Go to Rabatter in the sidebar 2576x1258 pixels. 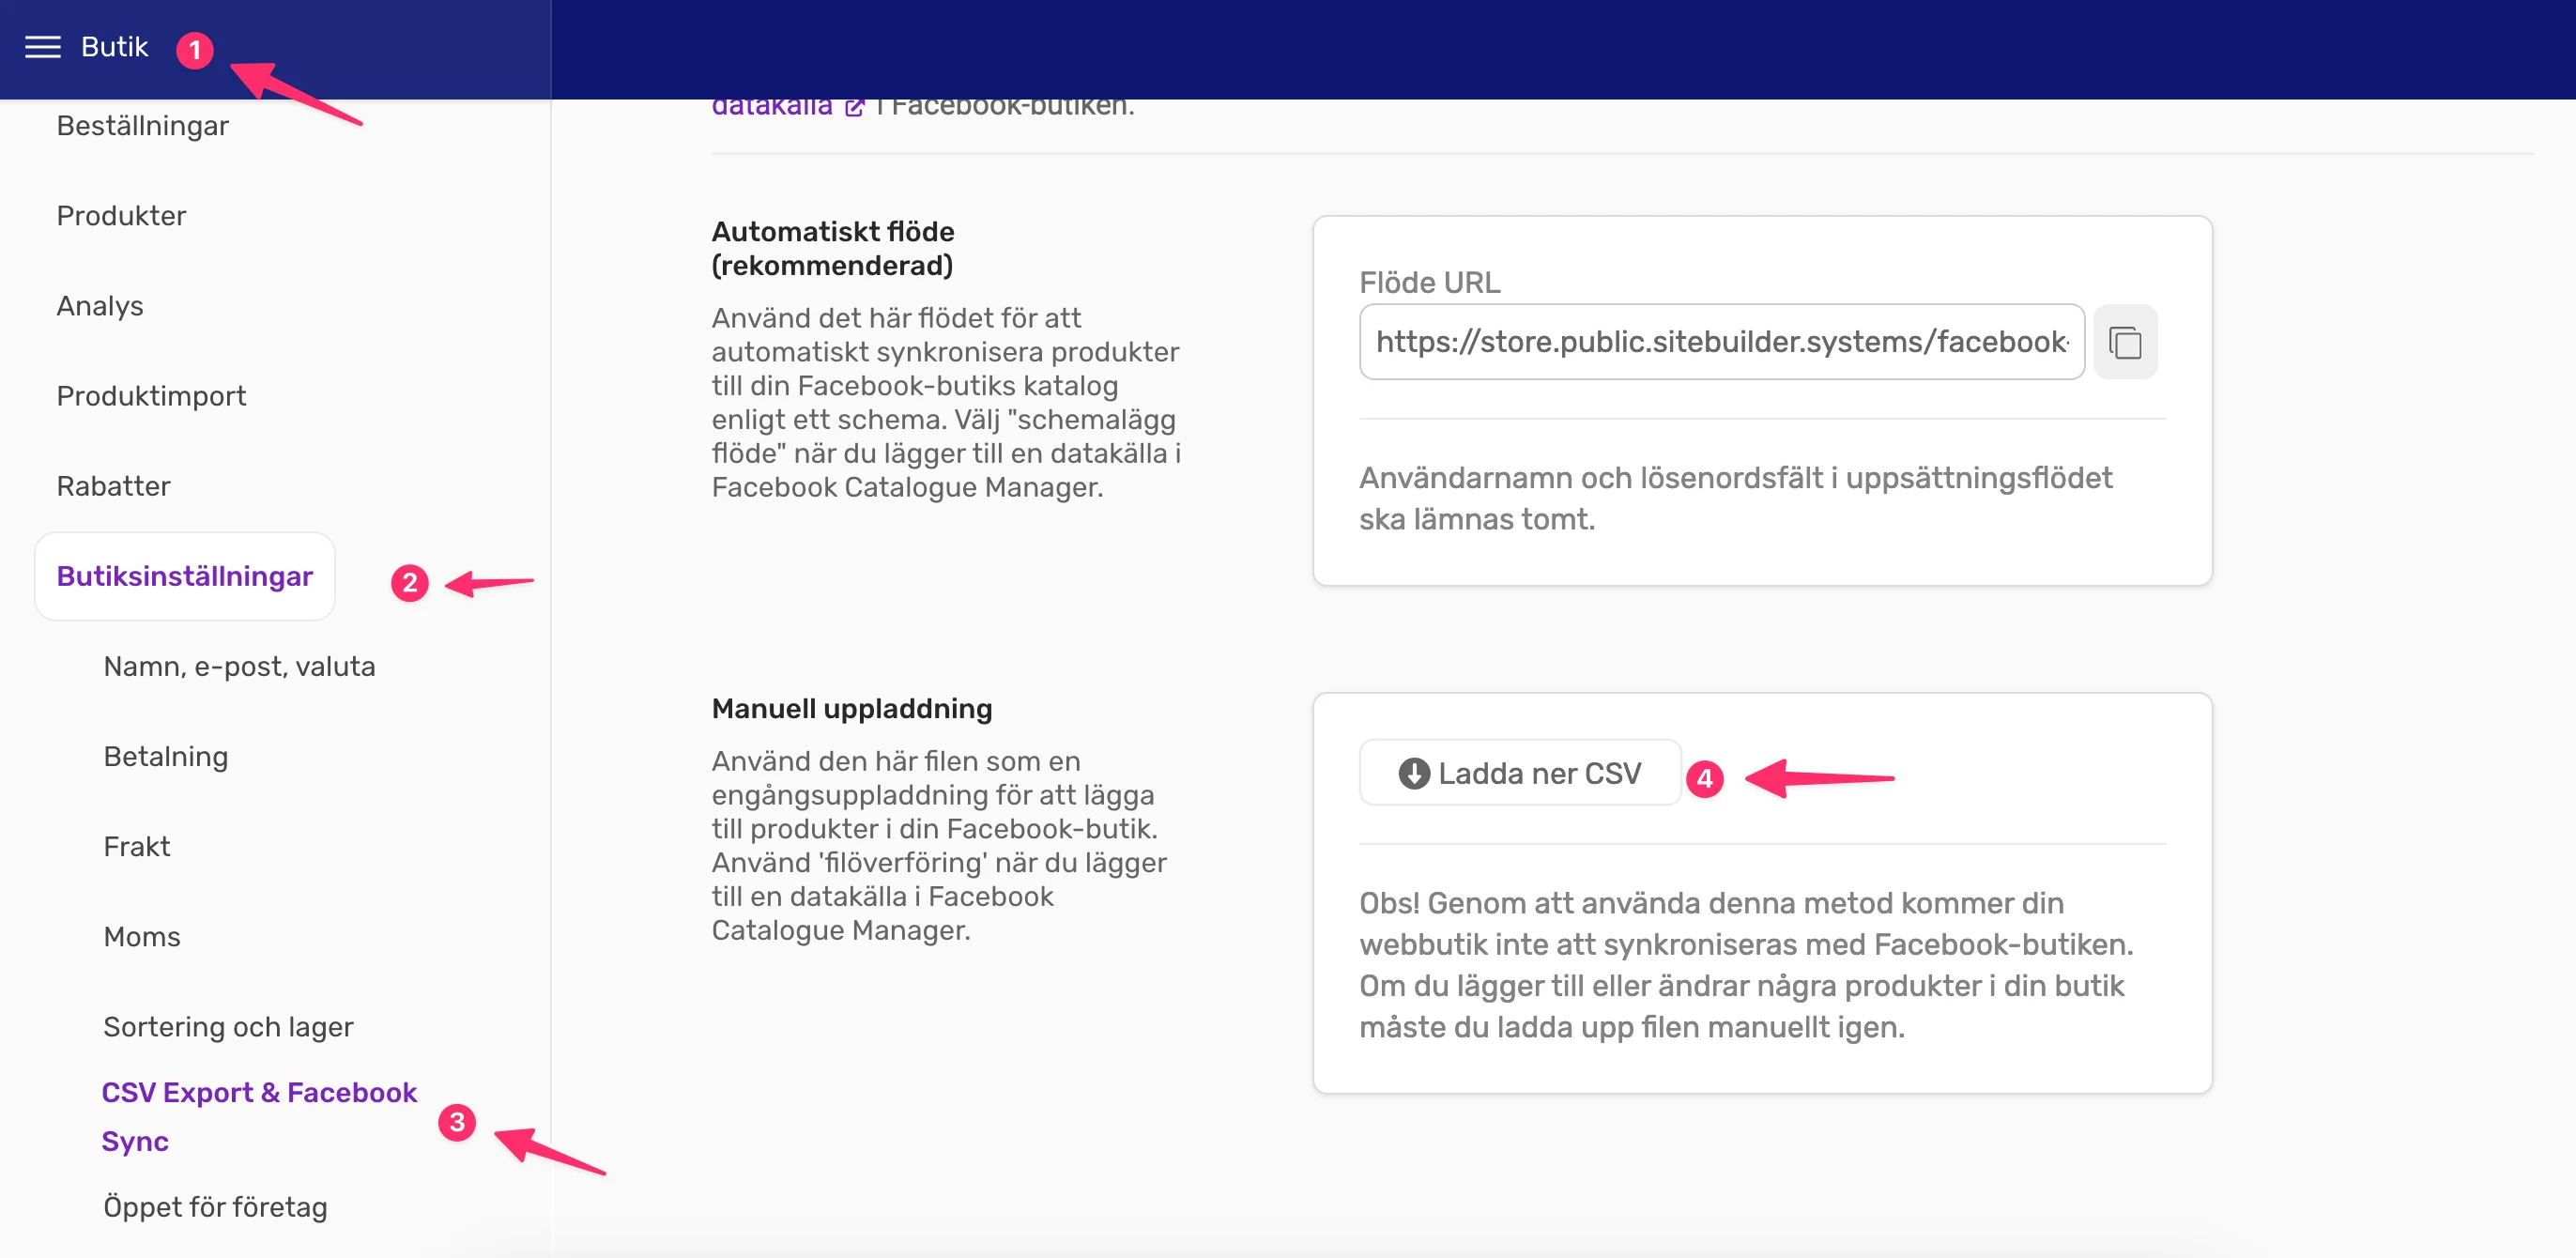click(x=113, y=486)
